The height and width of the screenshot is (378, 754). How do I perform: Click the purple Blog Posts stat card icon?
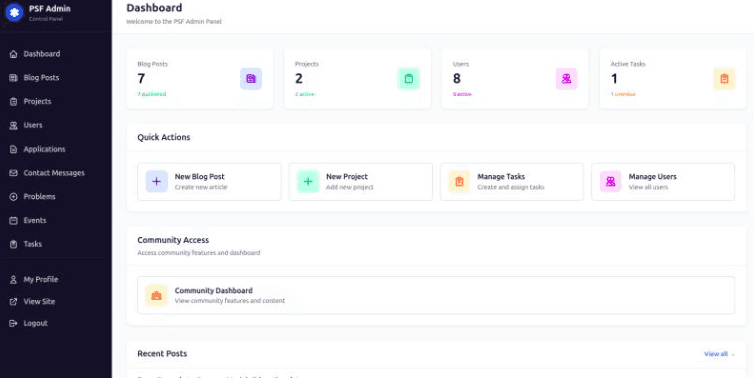coord(251,79)
